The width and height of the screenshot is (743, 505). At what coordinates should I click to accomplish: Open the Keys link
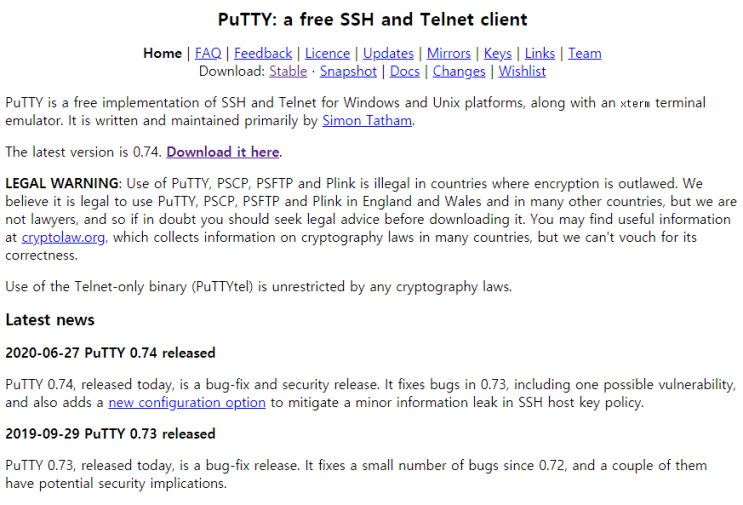pos(498,54)
